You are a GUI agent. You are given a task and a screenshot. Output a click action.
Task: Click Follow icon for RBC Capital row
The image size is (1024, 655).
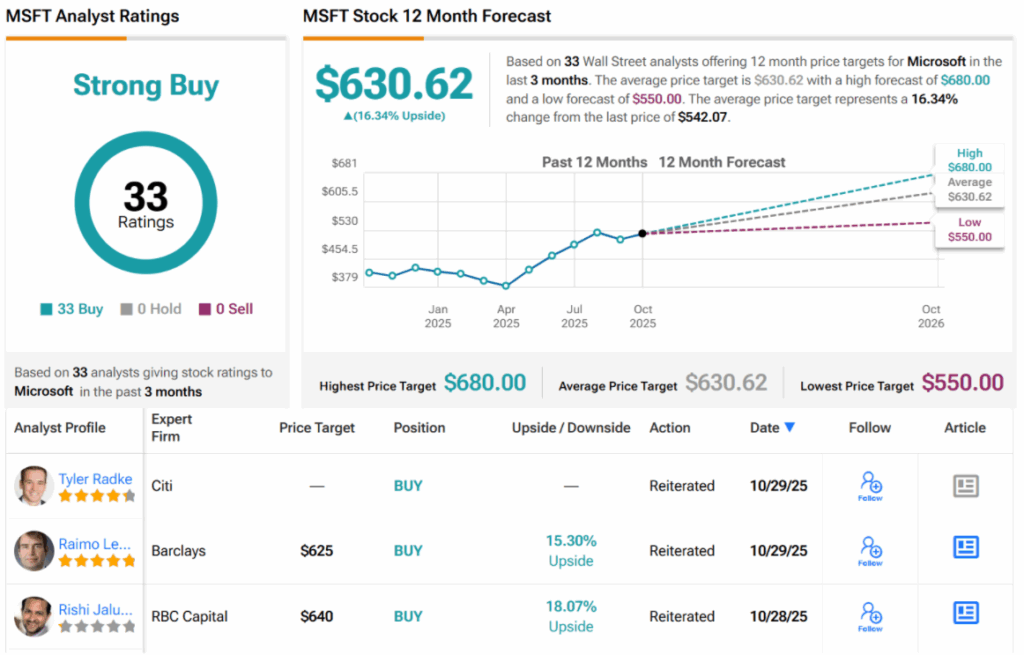point(870,614)
